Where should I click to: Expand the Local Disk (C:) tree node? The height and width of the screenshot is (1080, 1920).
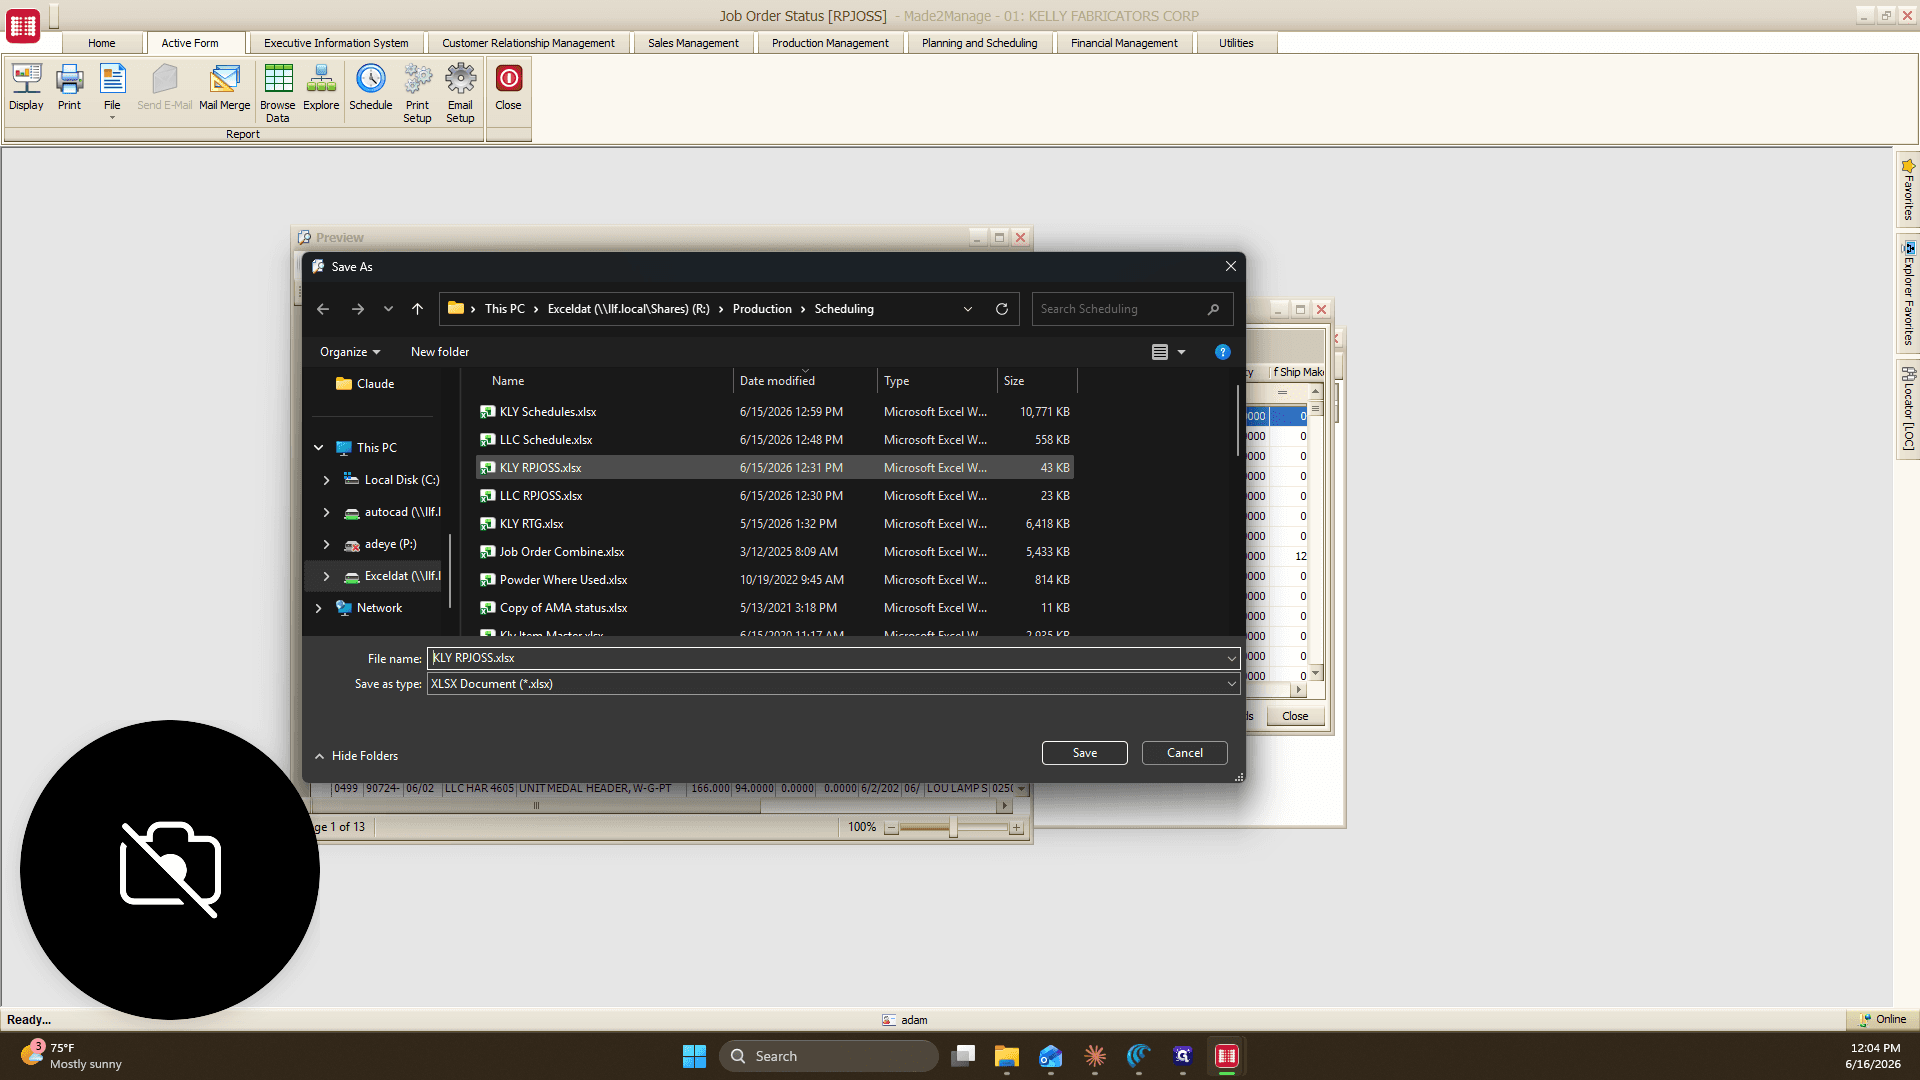coord(326,480)
